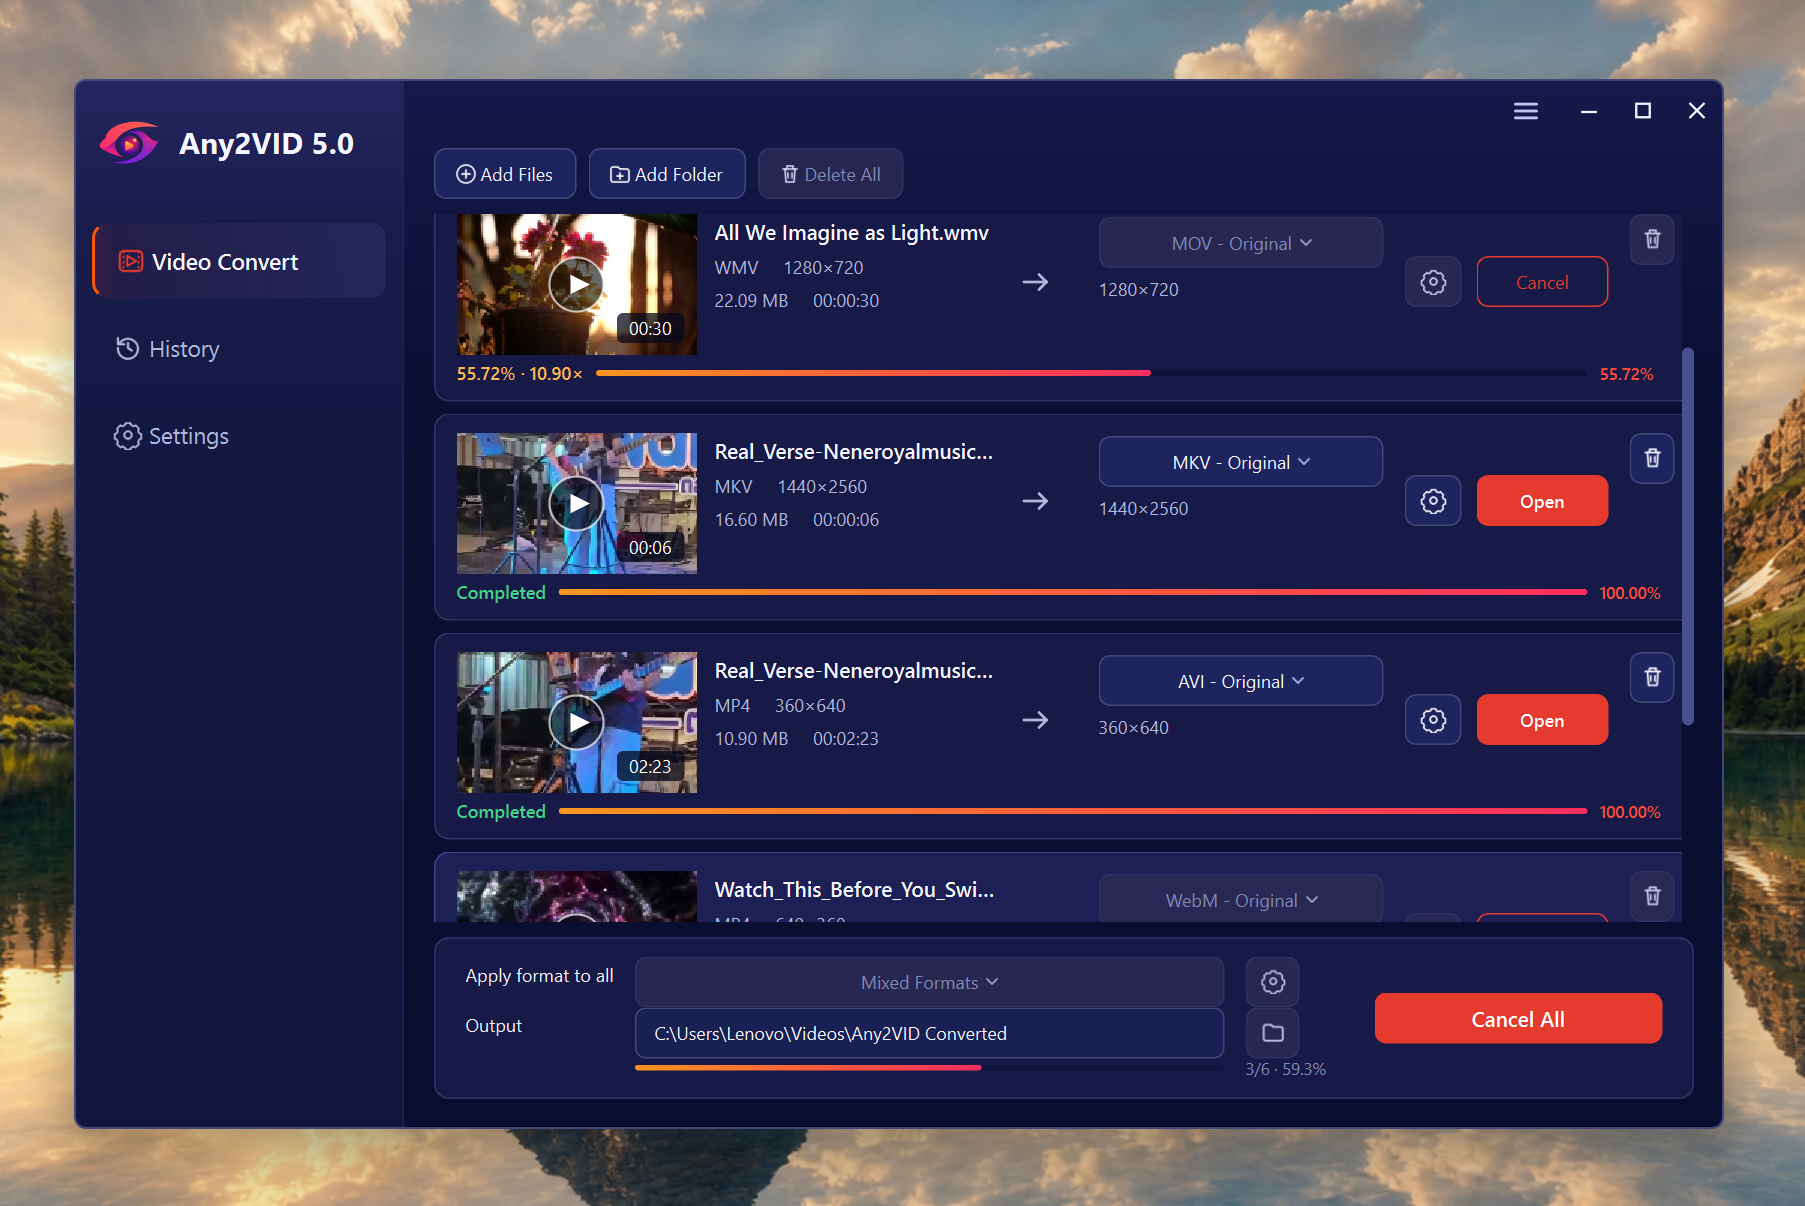Screen dimensions: 1805x1206
Task: Click the overall 3/6 progress bar
Action: click(x=929, y=1068)
